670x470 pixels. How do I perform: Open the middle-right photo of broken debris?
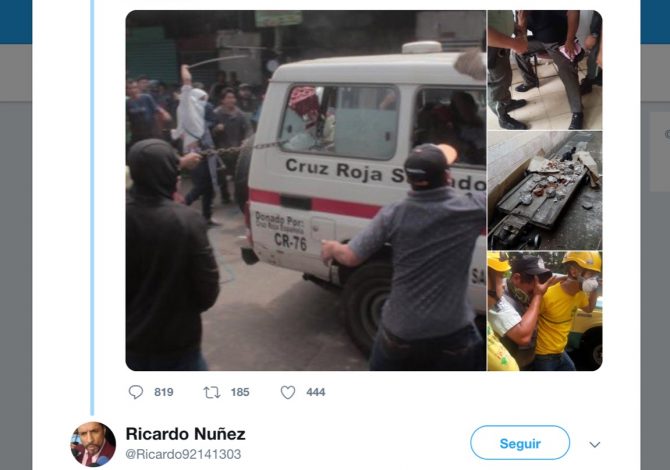tap(545, 191)
